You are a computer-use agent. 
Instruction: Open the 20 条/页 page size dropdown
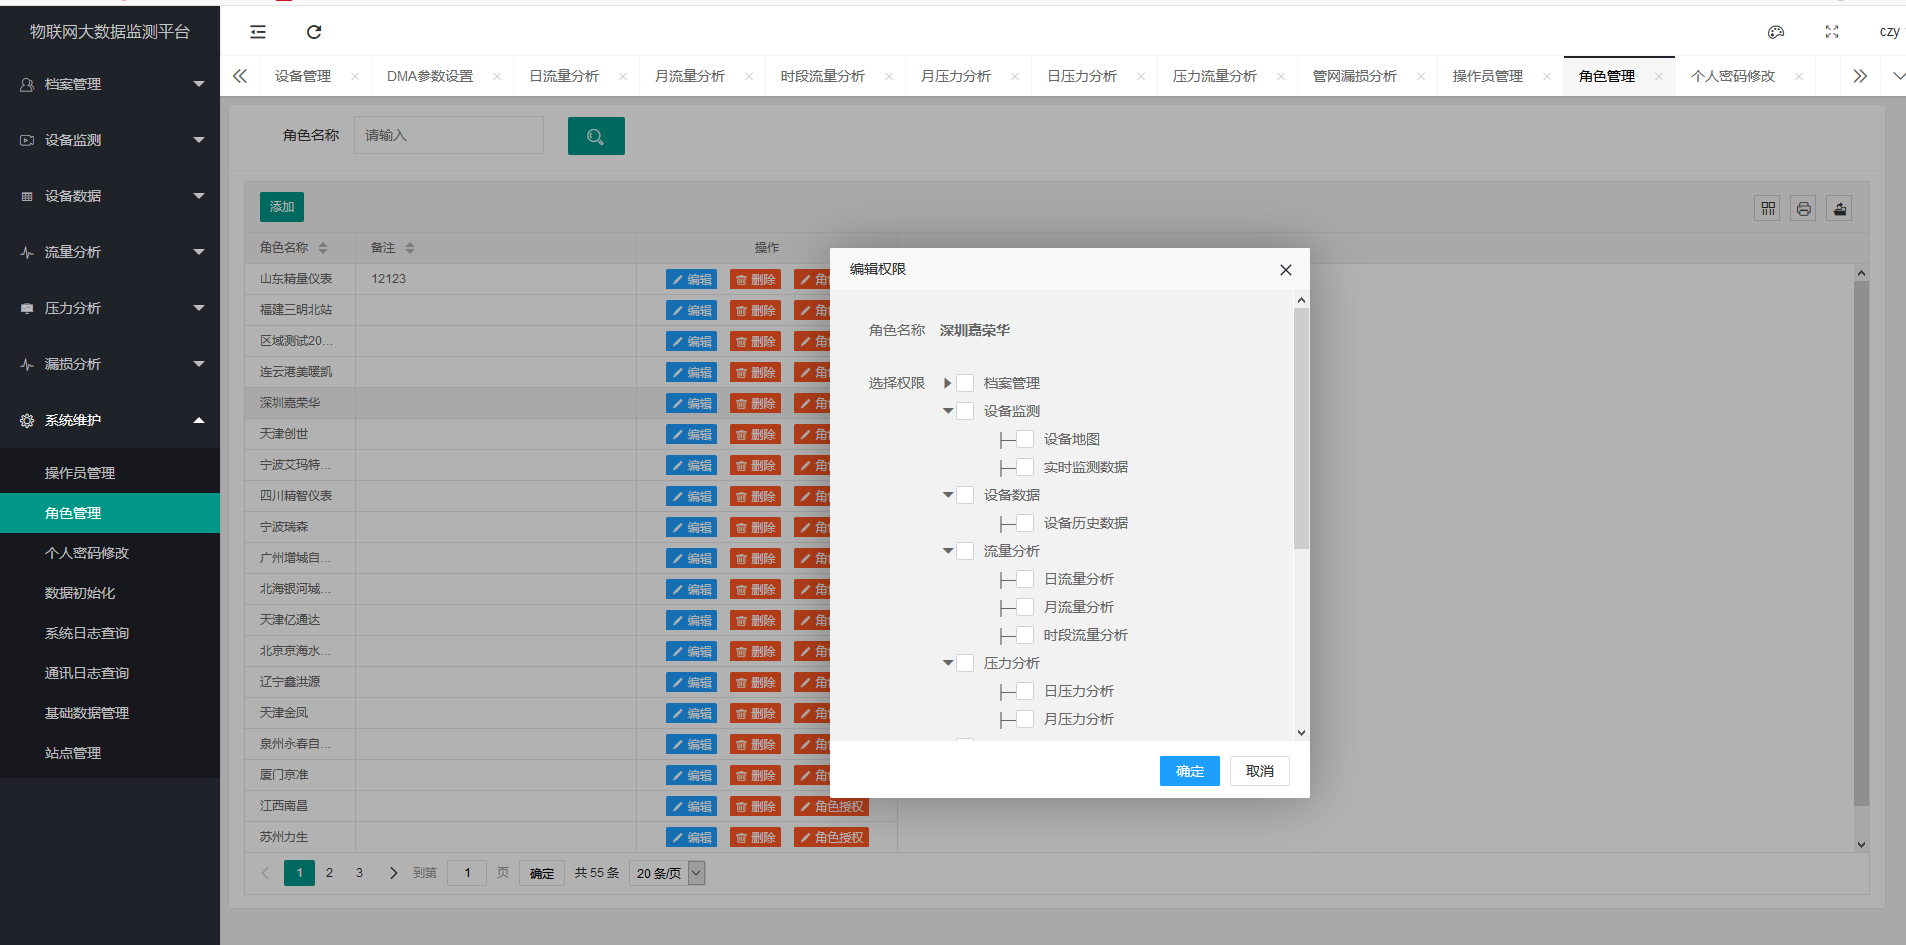[667, 873]
